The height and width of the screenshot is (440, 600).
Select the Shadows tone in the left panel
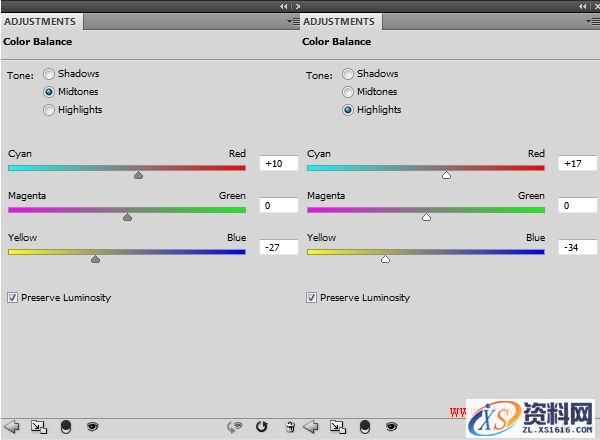click(x=48, y=74)
